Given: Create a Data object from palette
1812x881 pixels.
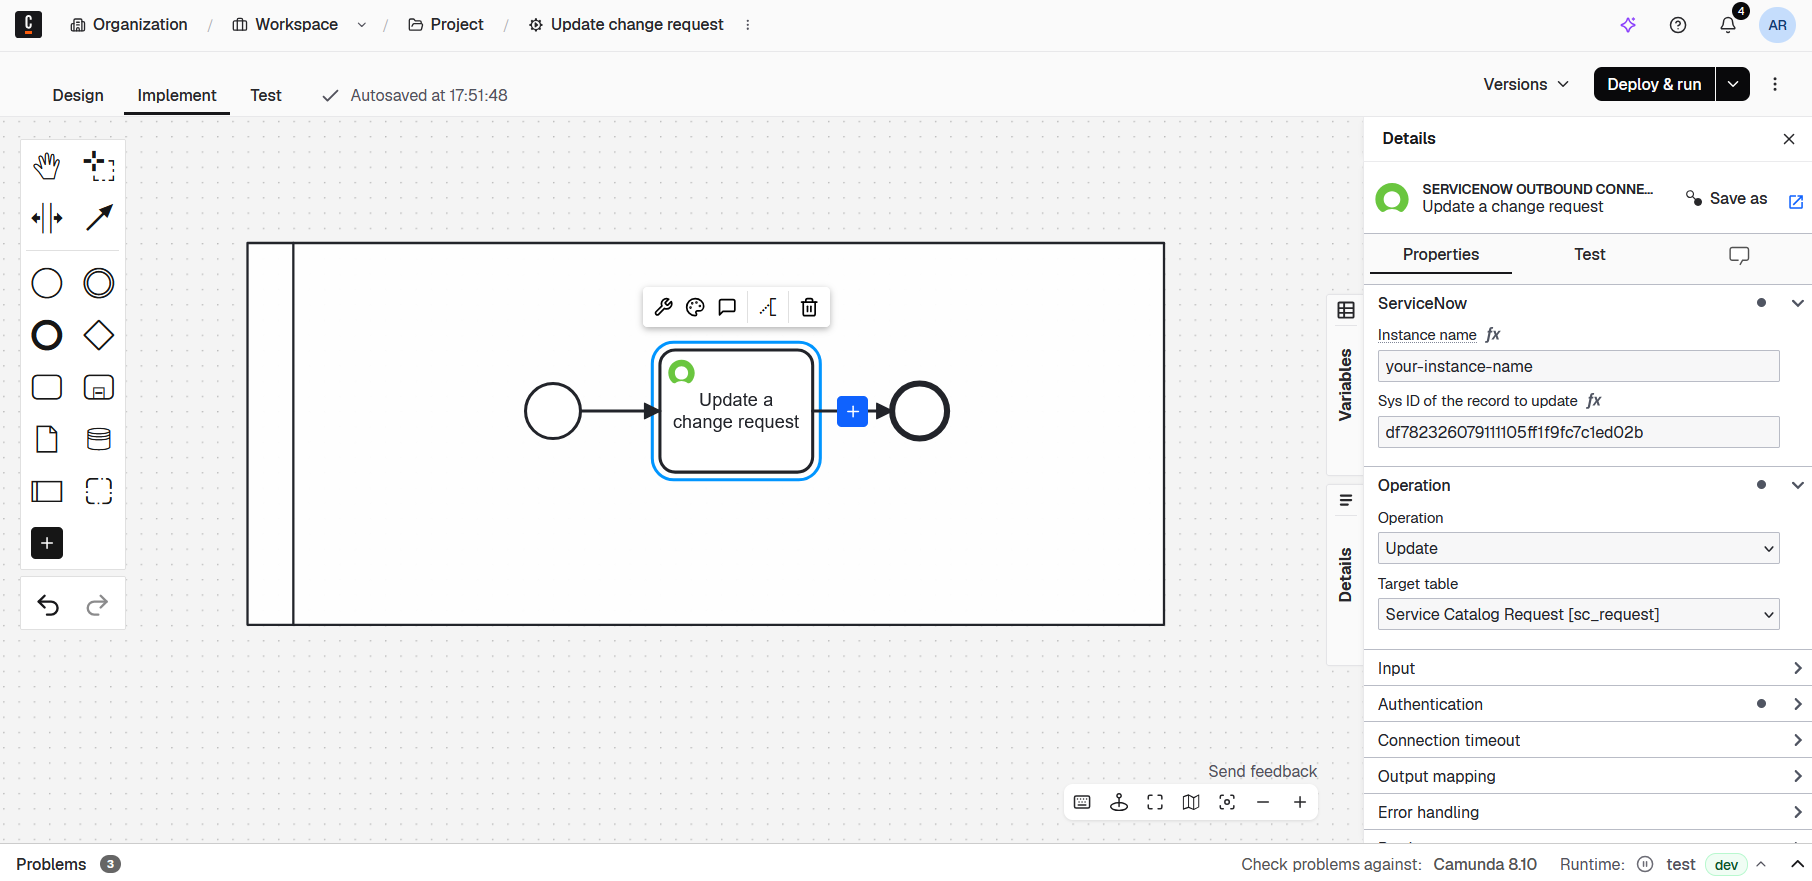Looking at the screenshot, I should 47,439.
